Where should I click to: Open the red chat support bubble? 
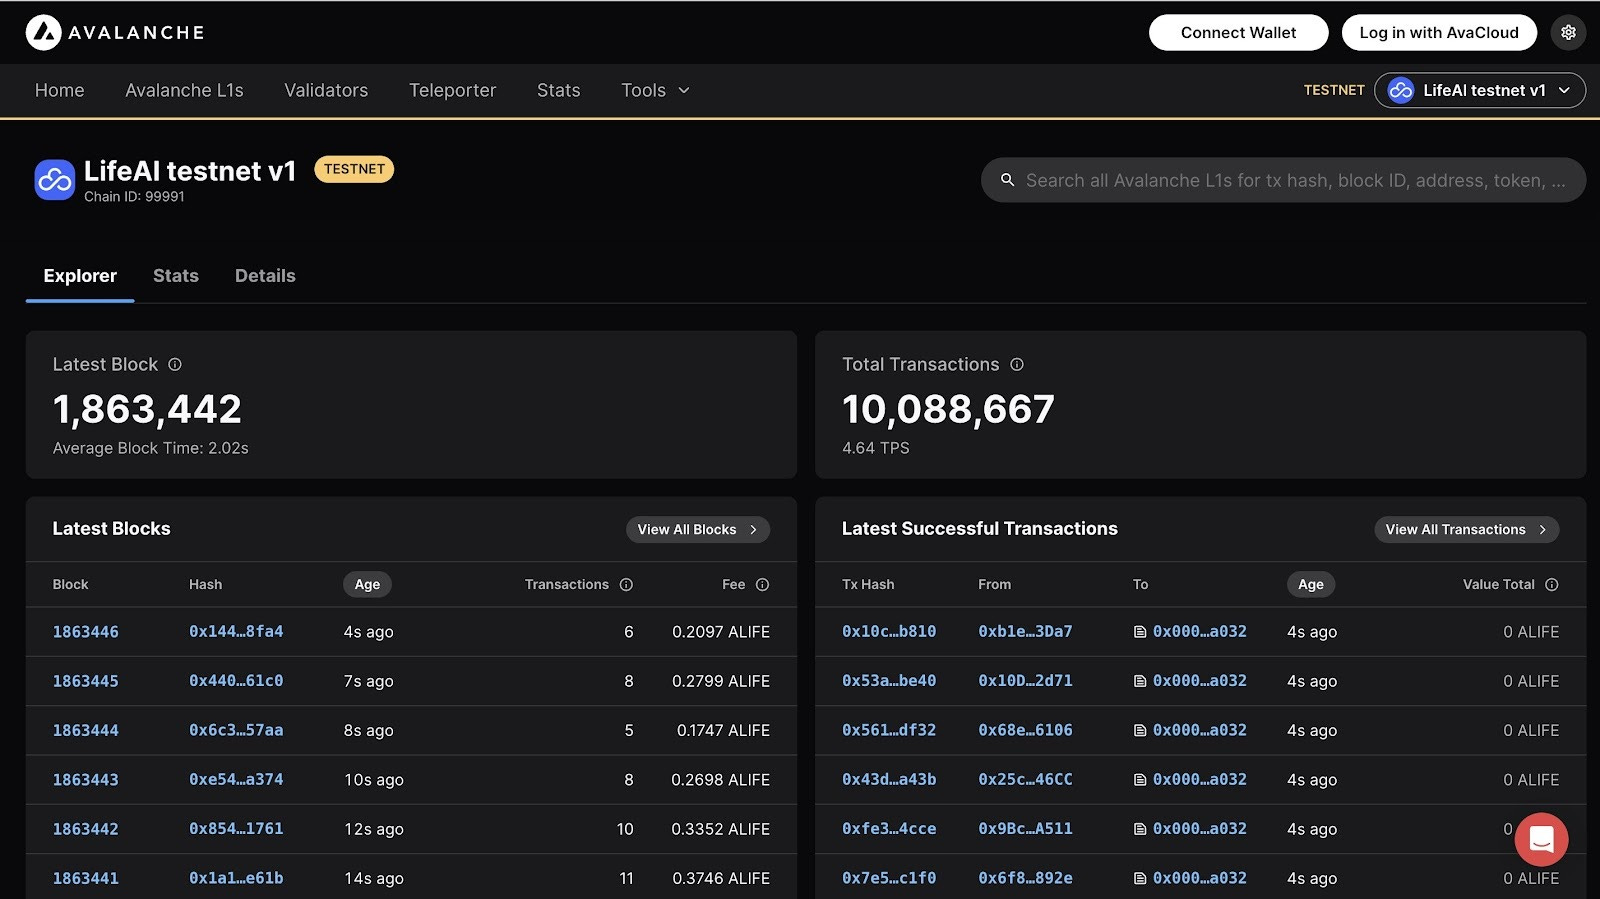(1541, 839)
